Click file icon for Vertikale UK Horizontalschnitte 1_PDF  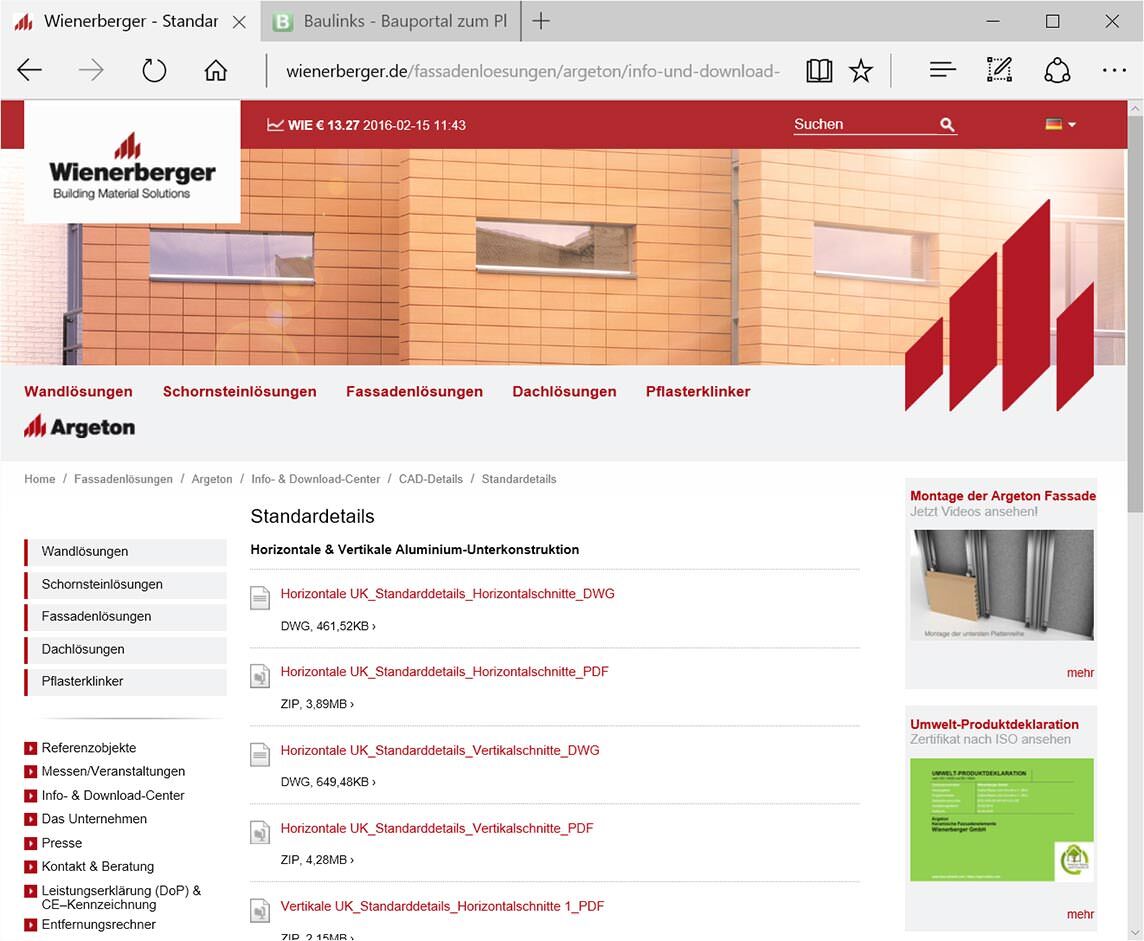(260, 910)
